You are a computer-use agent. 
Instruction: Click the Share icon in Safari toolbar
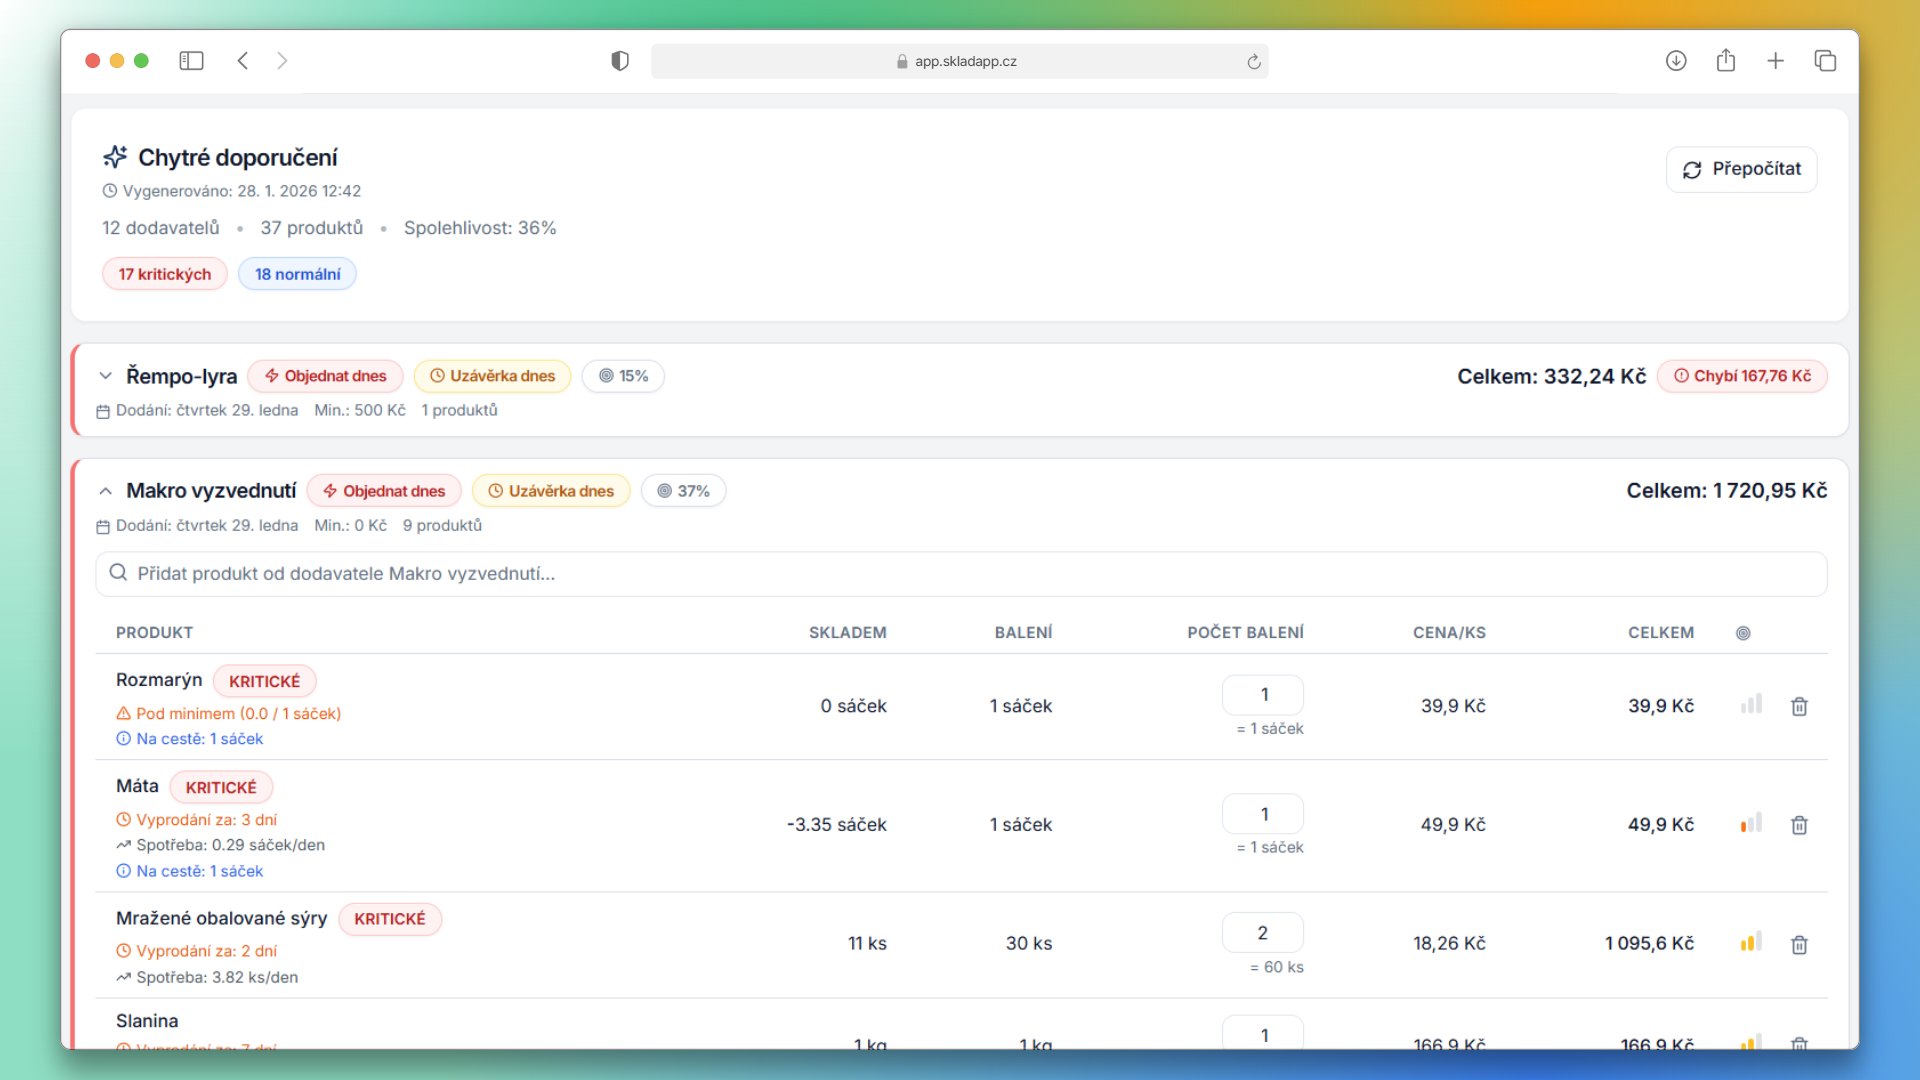1726,61
